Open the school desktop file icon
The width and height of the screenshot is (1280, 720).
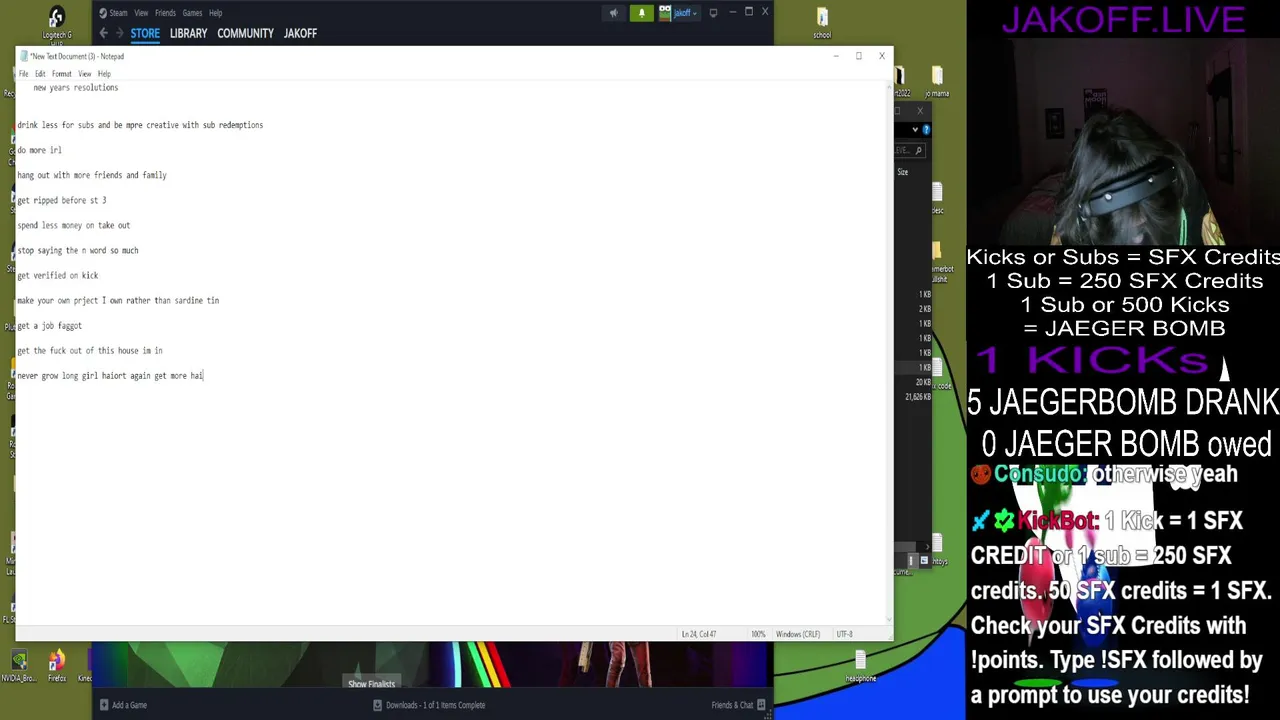822,24
